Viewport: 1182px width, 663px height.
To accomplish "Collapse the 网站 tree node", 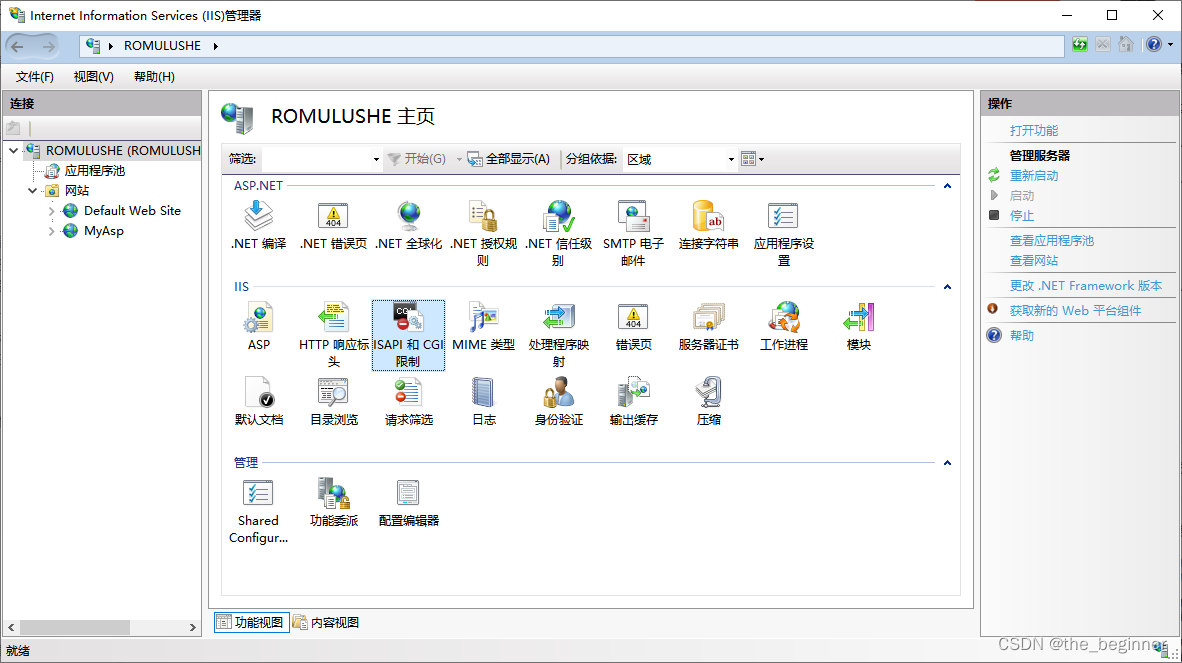I will click(x=32, y=191).
